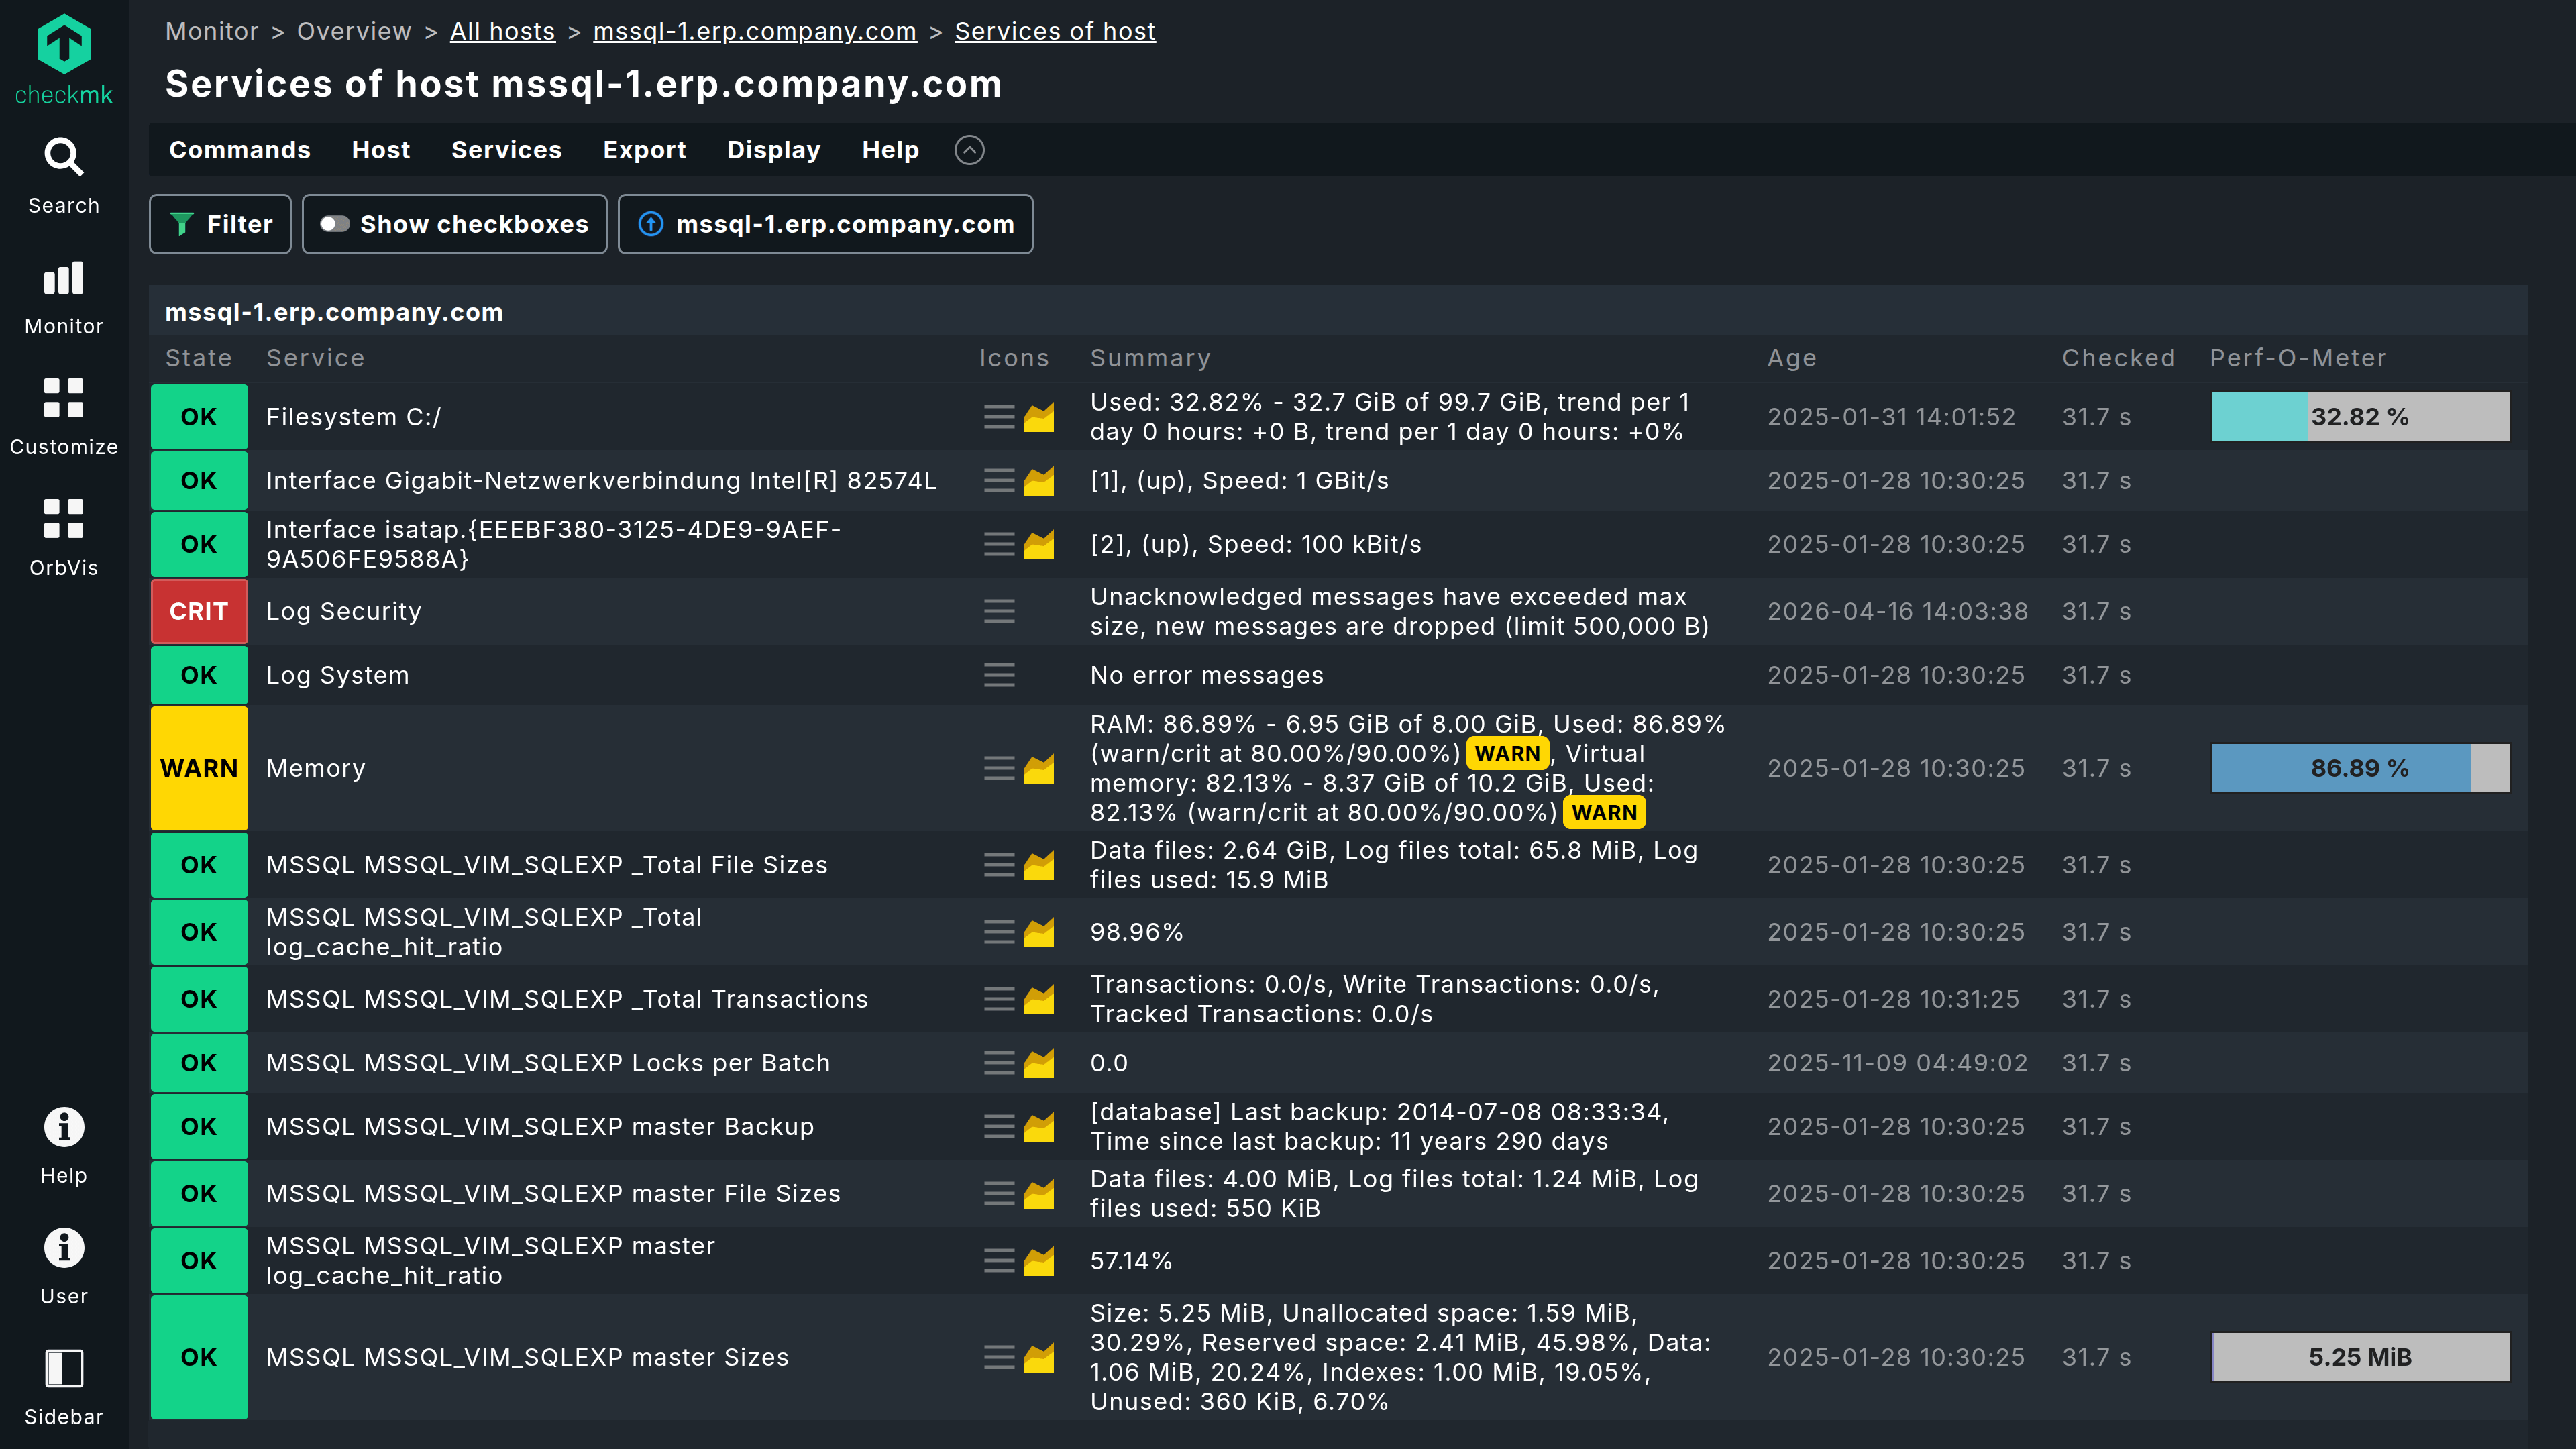Open graph icon for master Sizes
Screen dimensions: 2576x1449
pos(1039,1357)
